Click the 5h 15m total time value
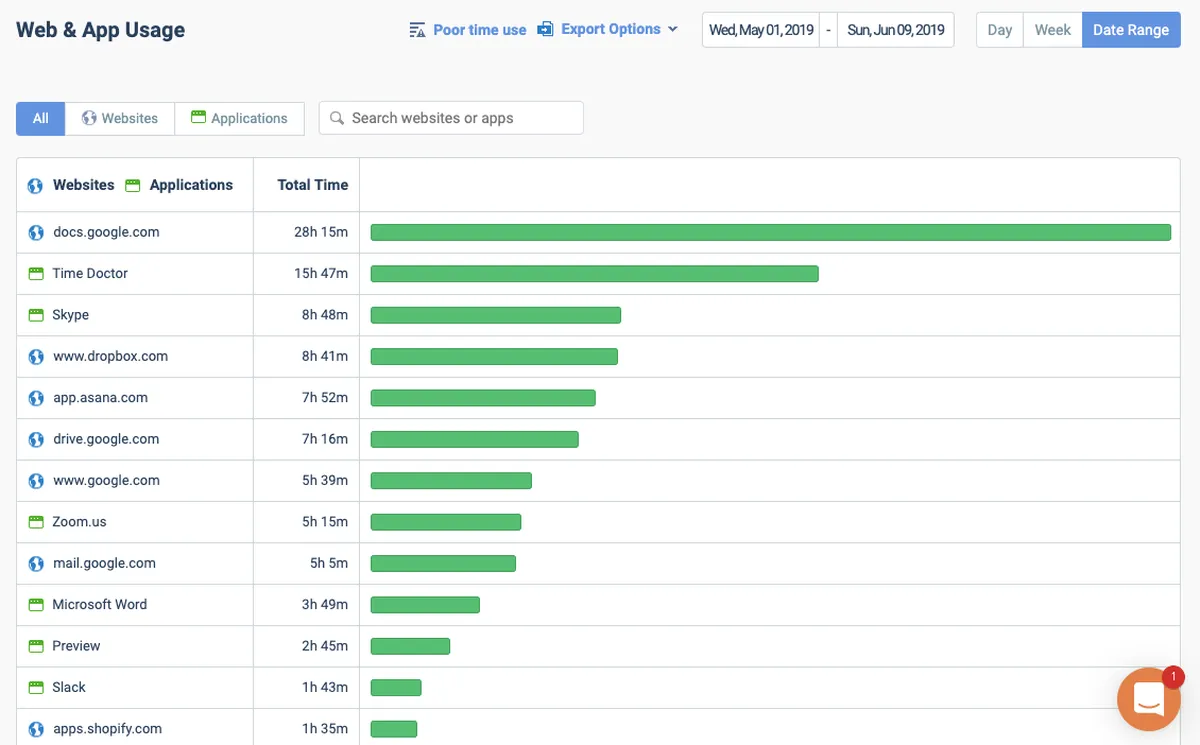Image resolution: width=1200 pixels, height=745 pixels. click(x=325, y=522)
